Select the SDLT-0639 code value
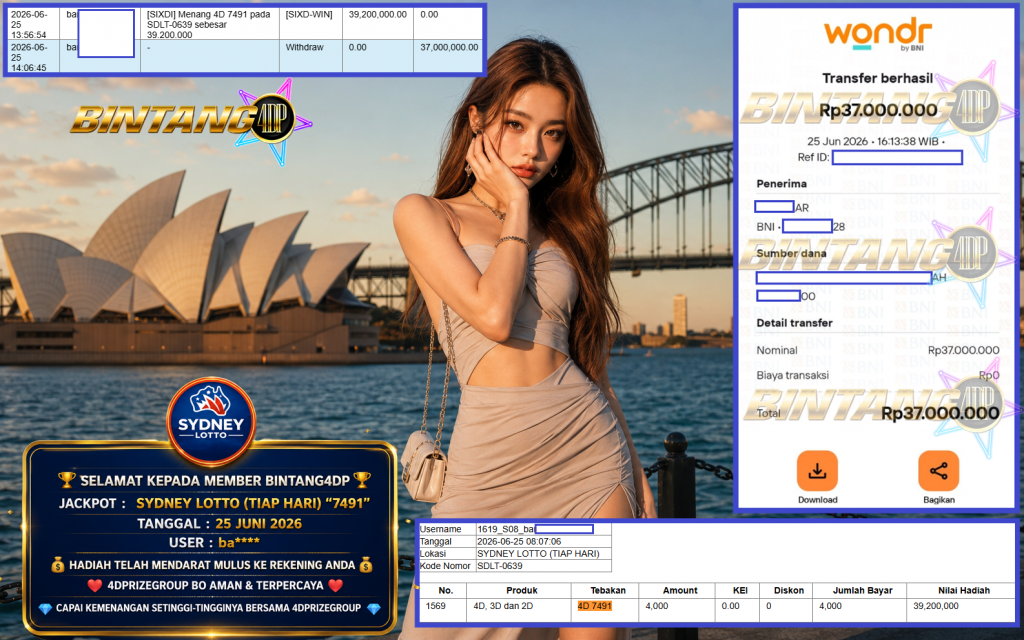The height and width of the screenshot is (640, 1024). click(x=500, y=566)
